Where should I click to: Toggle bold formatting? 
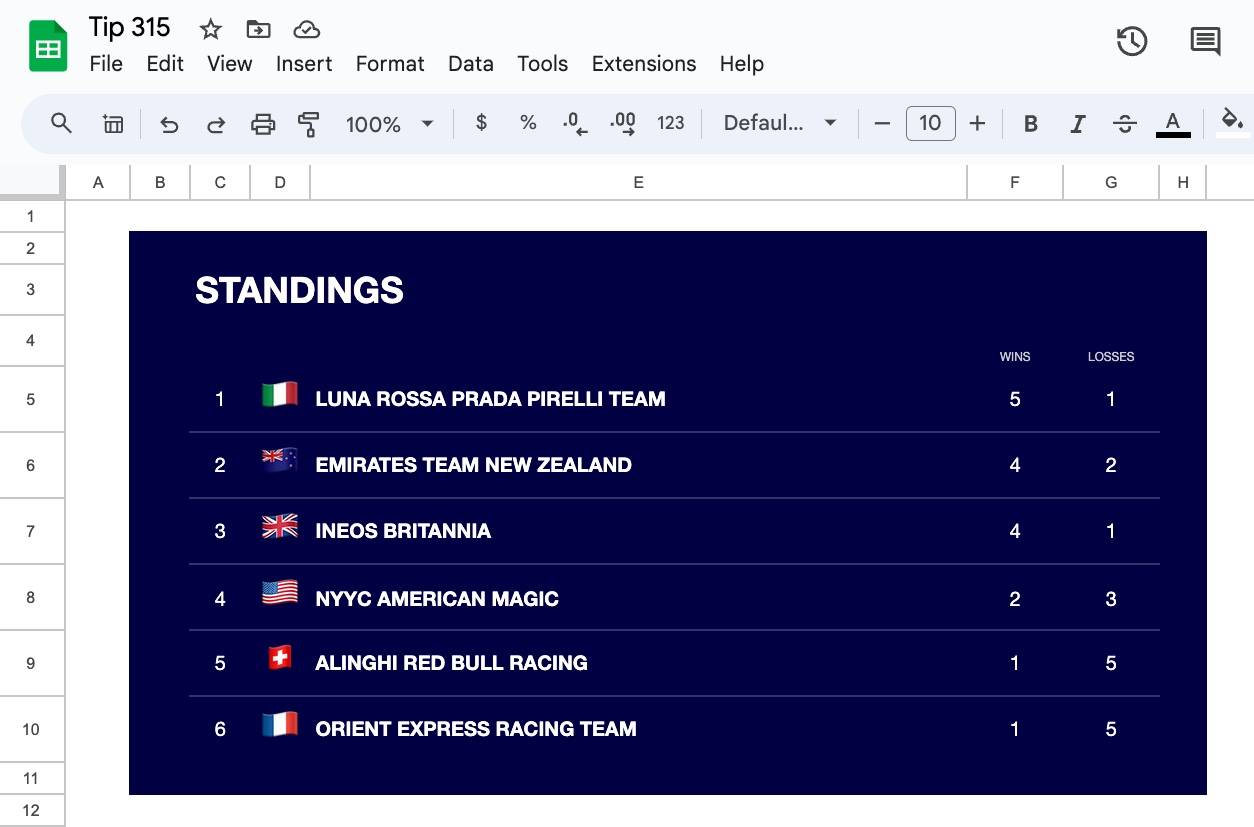(x=1030, y=124)
